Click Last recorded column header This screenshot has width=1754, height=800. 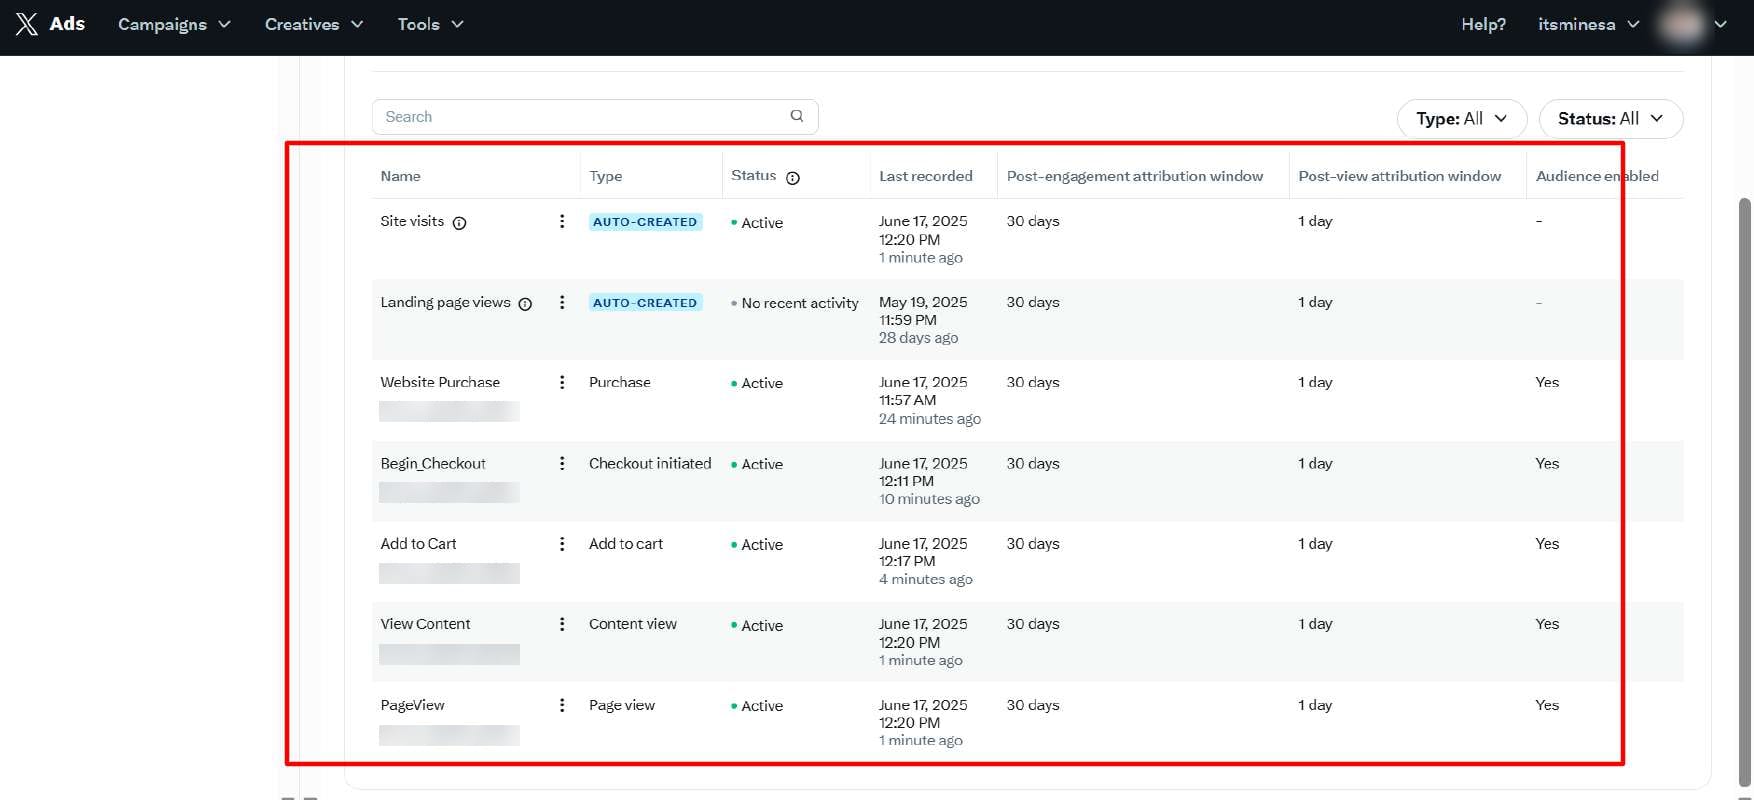(x=926, y=176)
